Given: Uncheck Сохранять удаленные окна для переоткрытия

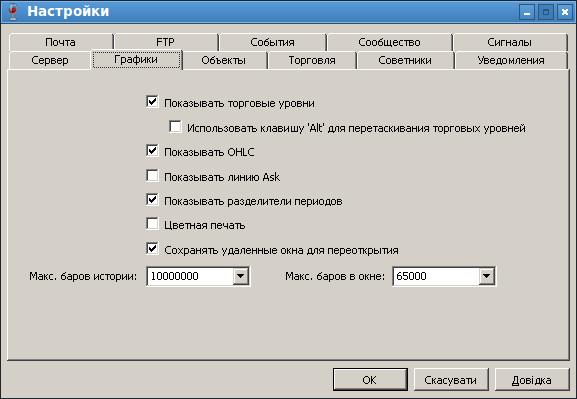Looking at the screenshot, I should pos(152,249).
